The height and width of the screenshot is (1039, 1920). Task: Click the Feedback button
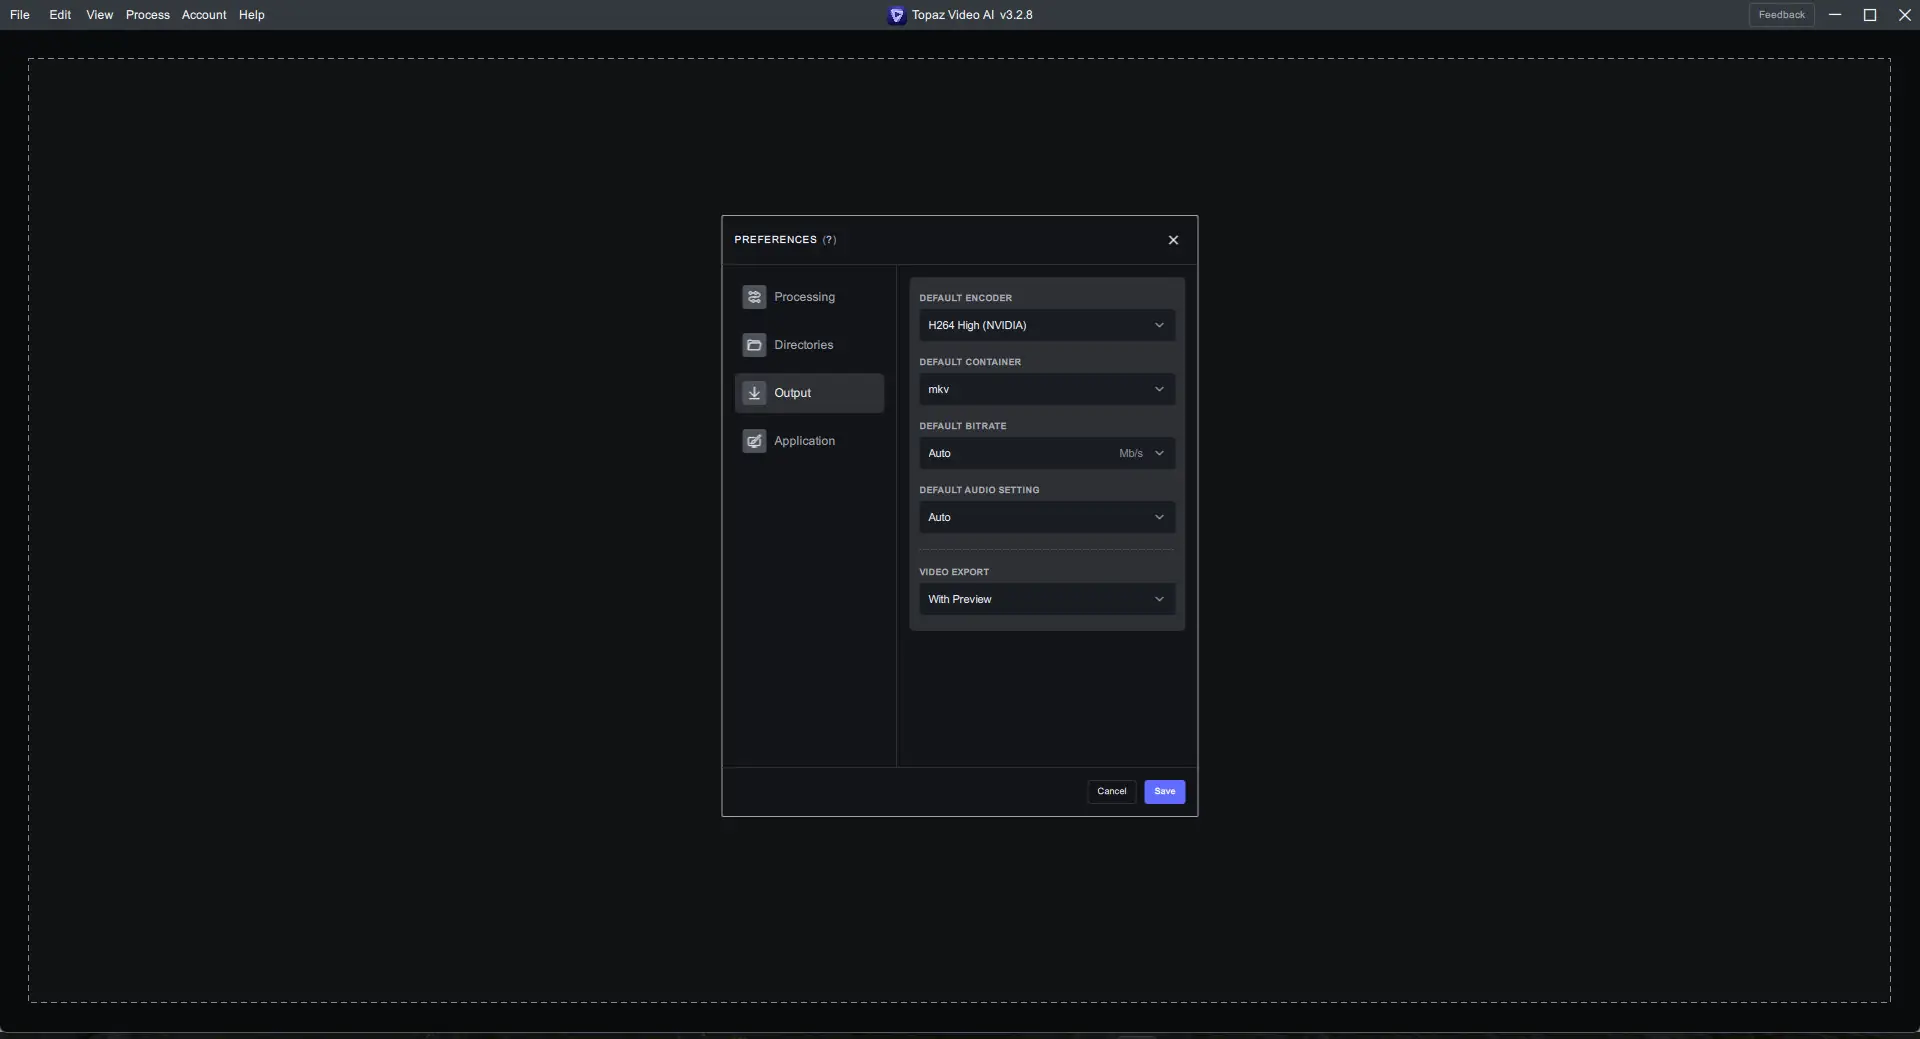pos(1781,15)
